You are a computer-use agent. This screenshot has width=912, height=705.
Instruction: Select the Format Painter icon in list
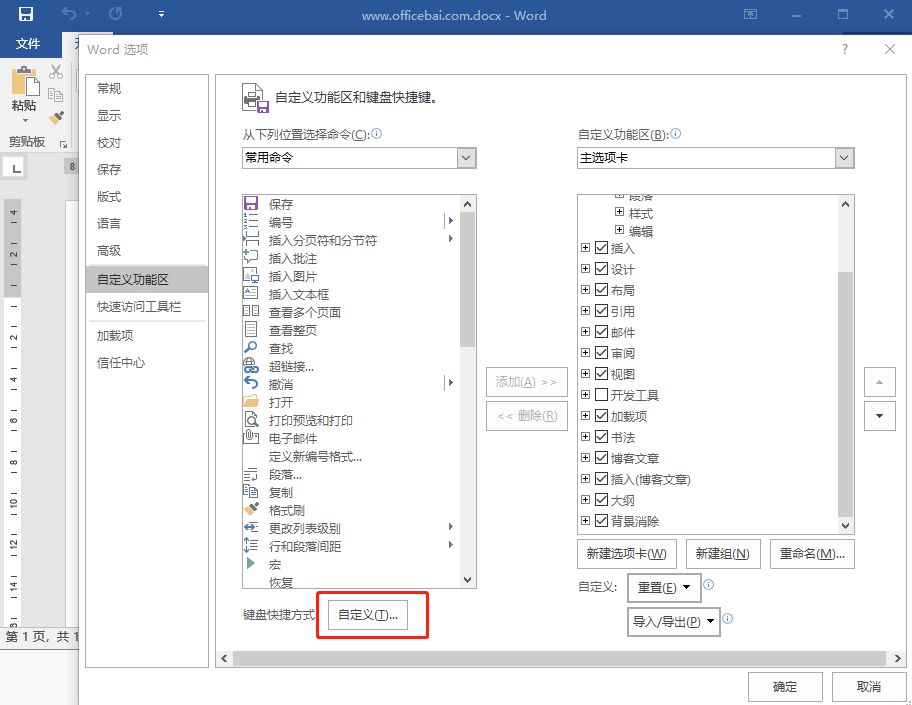[251, 510]
